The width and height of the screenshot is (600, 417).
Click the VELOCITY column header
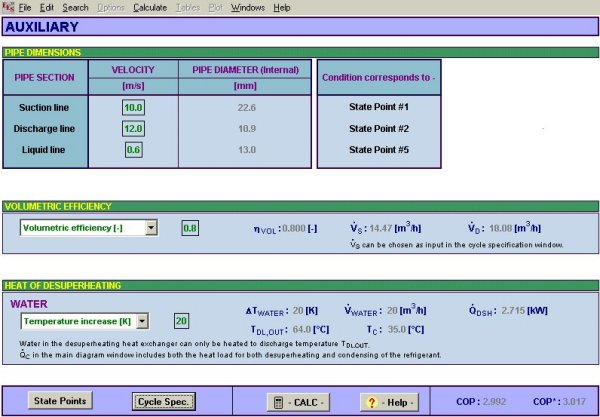click(133, 70)
